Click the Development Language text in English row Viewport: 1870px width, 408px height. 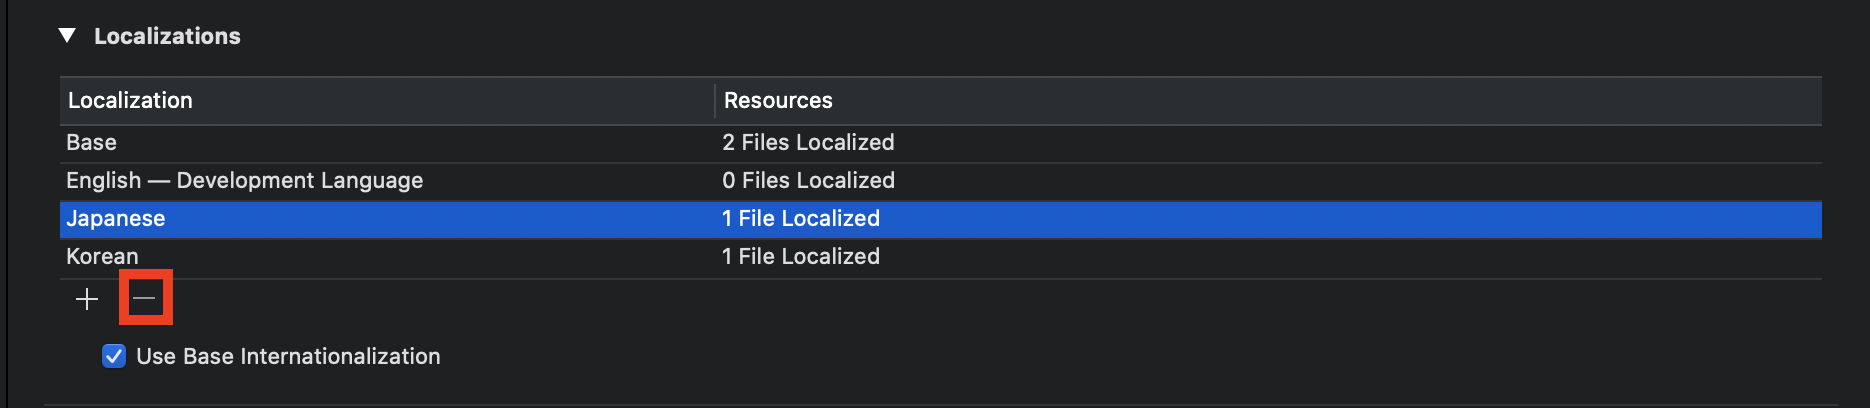pos(300,181)
